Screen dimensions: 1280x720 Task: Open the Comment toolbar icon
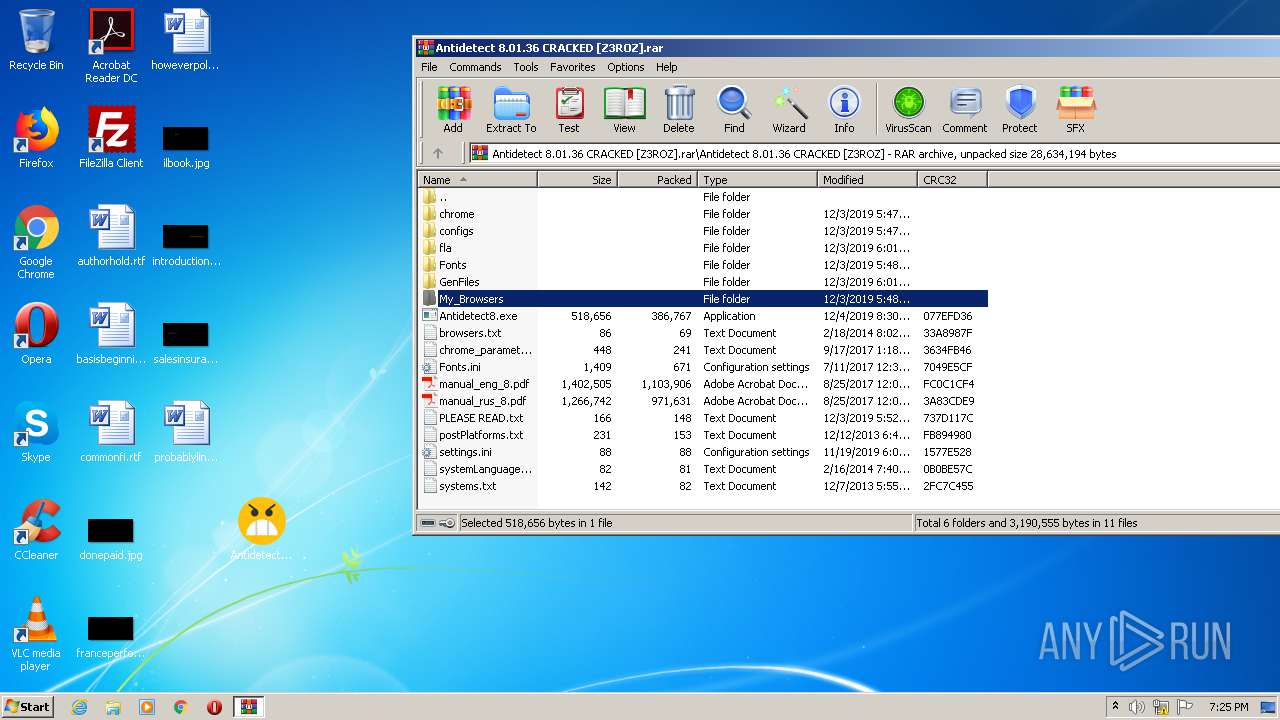tap(965, 110)
